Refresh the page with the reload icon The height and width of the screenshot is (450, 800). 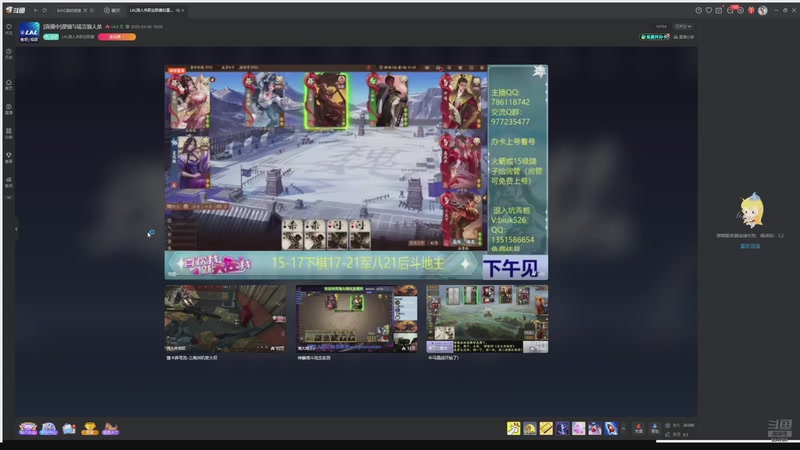tap(45, 10)
